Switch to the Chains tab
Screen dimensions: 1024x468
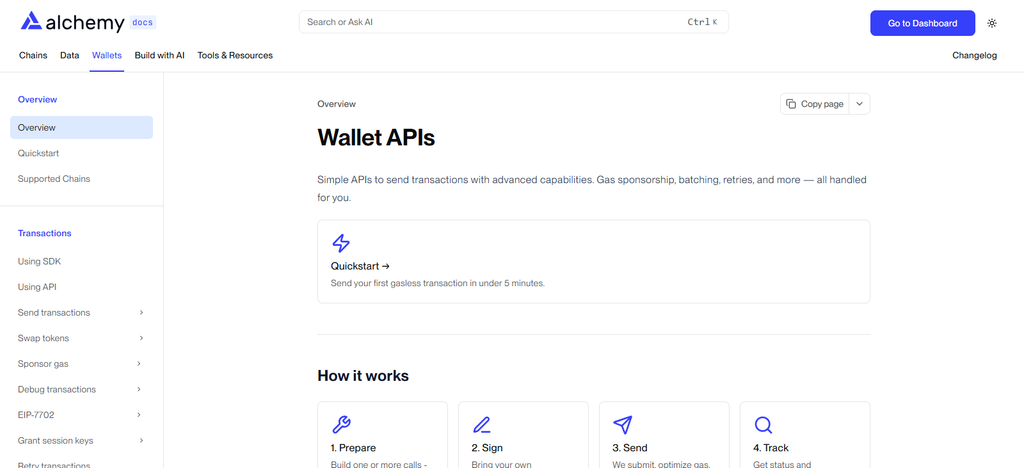click(x=33, y=55)
